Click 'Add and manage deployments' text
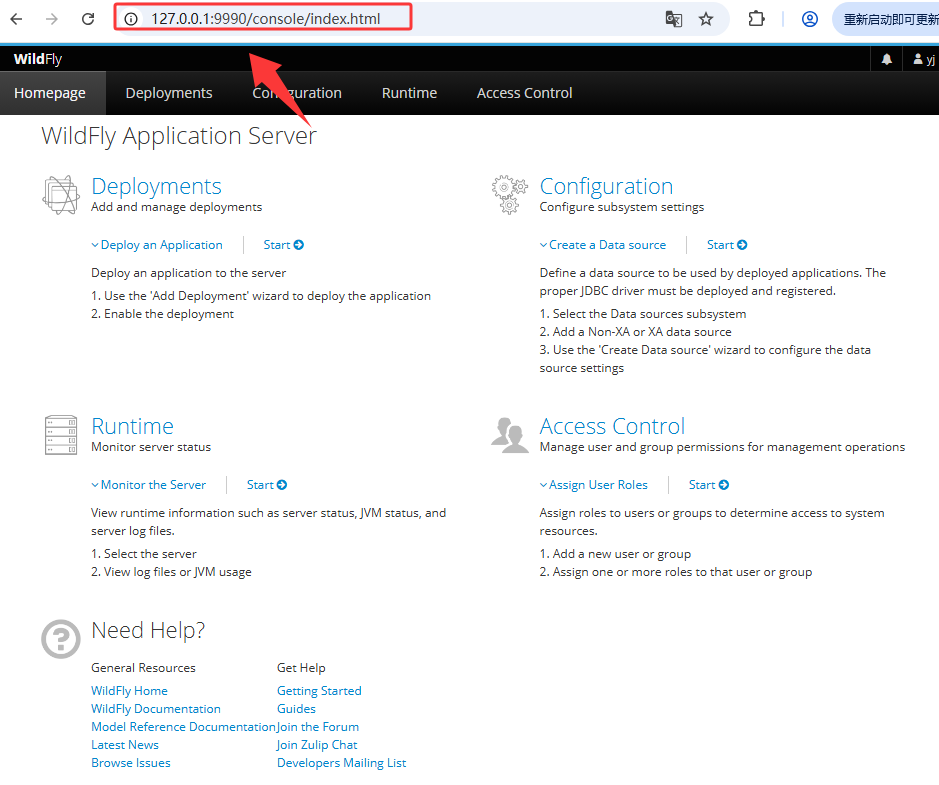Viewport: 939px width, 785px height. (x=177, y=207)
